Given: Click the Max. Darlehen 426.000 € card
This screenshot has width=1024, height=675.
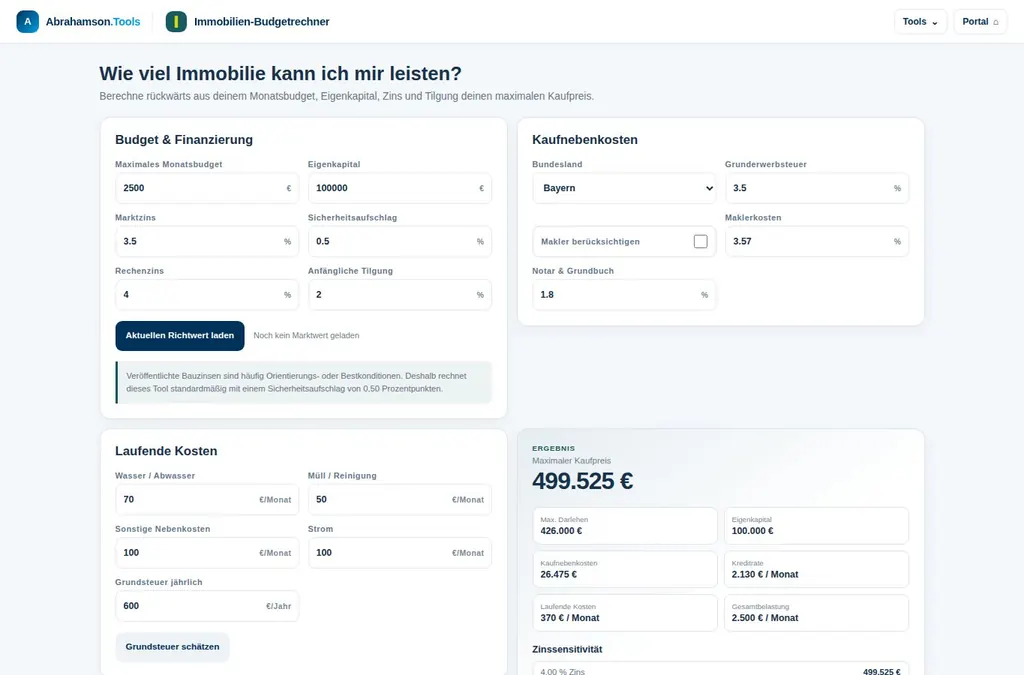Looking at the screenshot, I should click(625, 526).
